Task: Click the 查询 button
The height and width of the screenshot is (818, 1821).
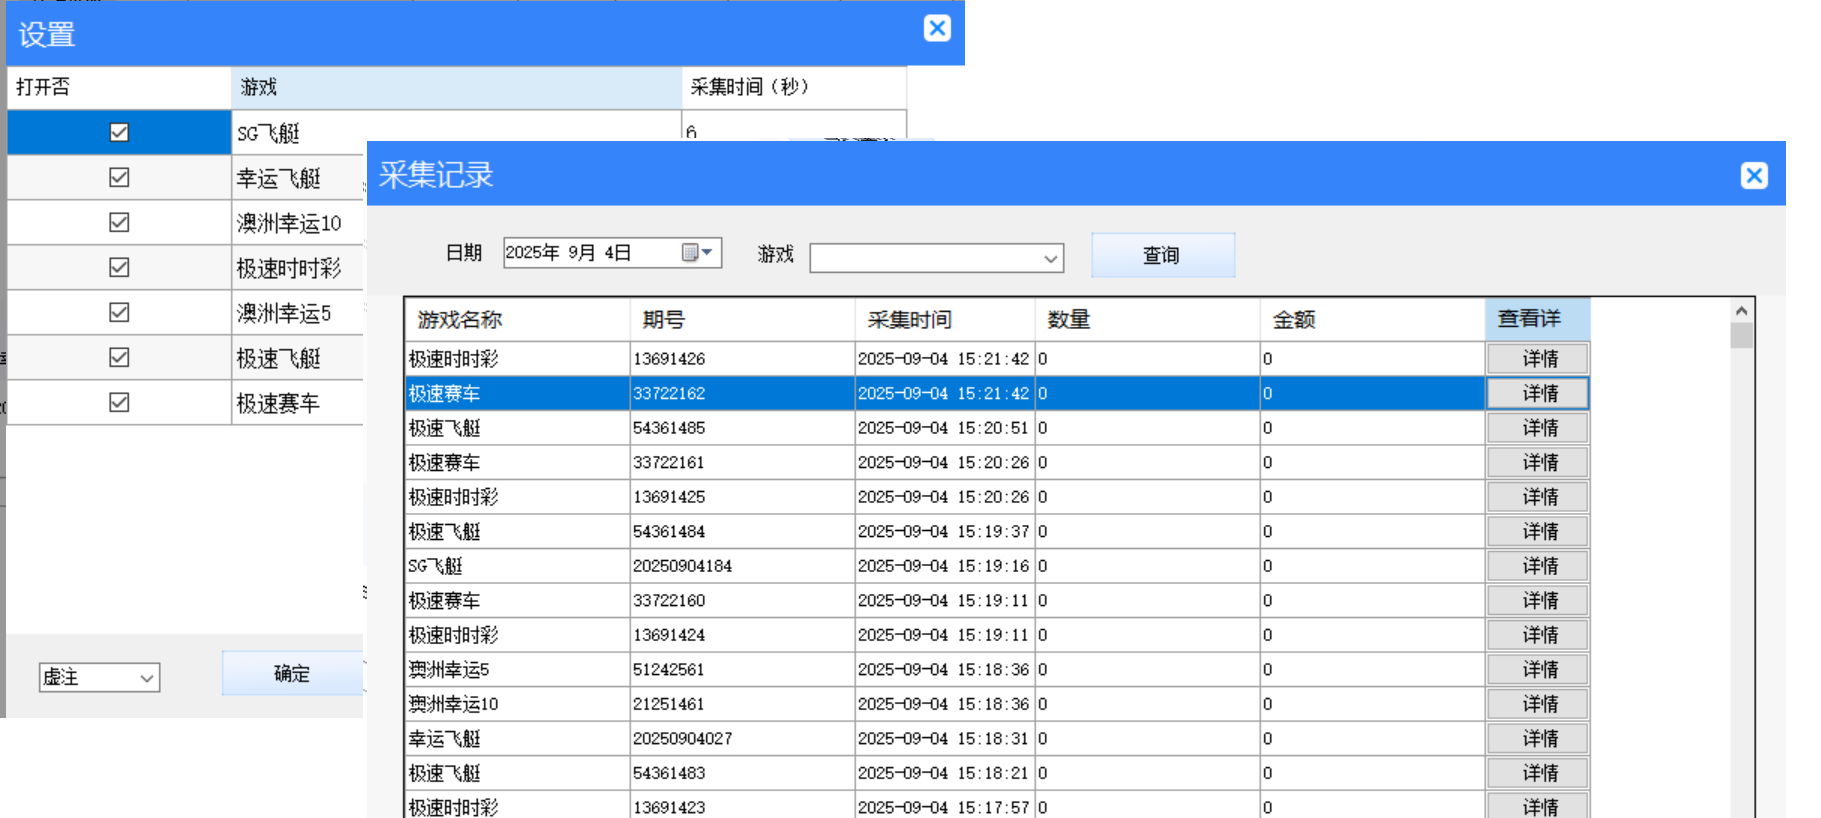Action: [x=1162, y=256]
